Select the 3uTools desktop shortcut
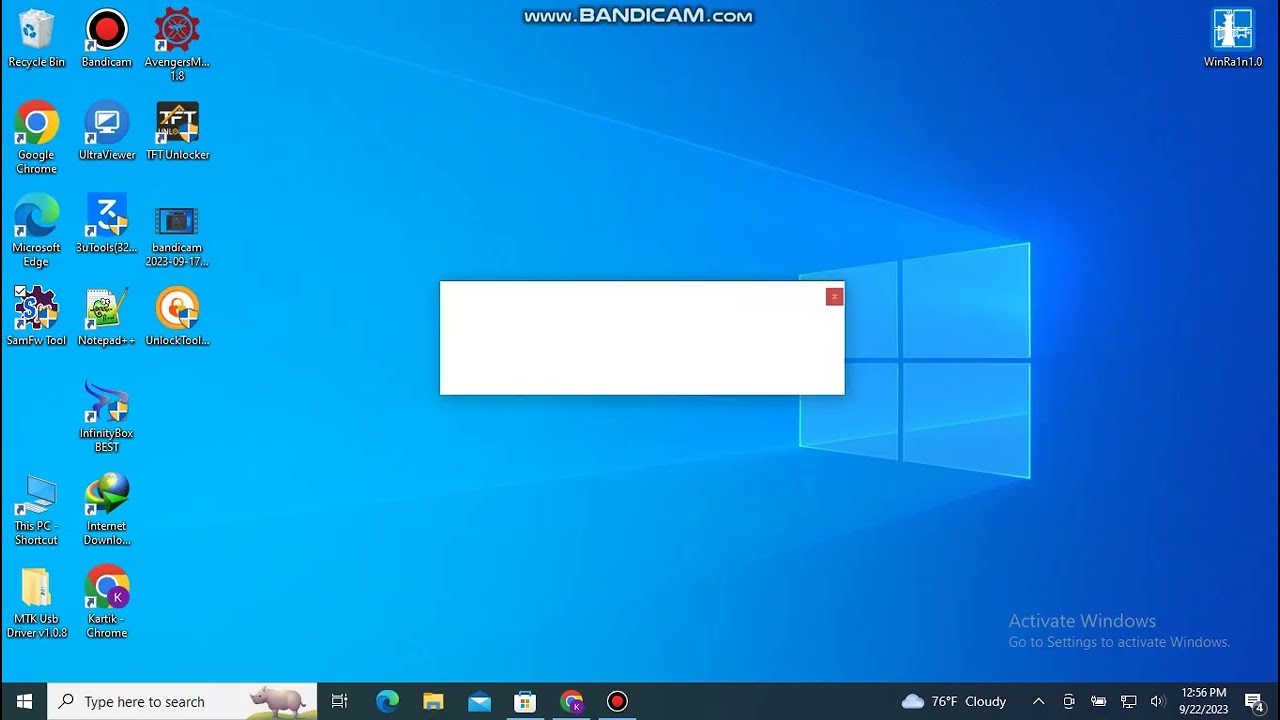The image size is (1280, 720). click(106, 224)
